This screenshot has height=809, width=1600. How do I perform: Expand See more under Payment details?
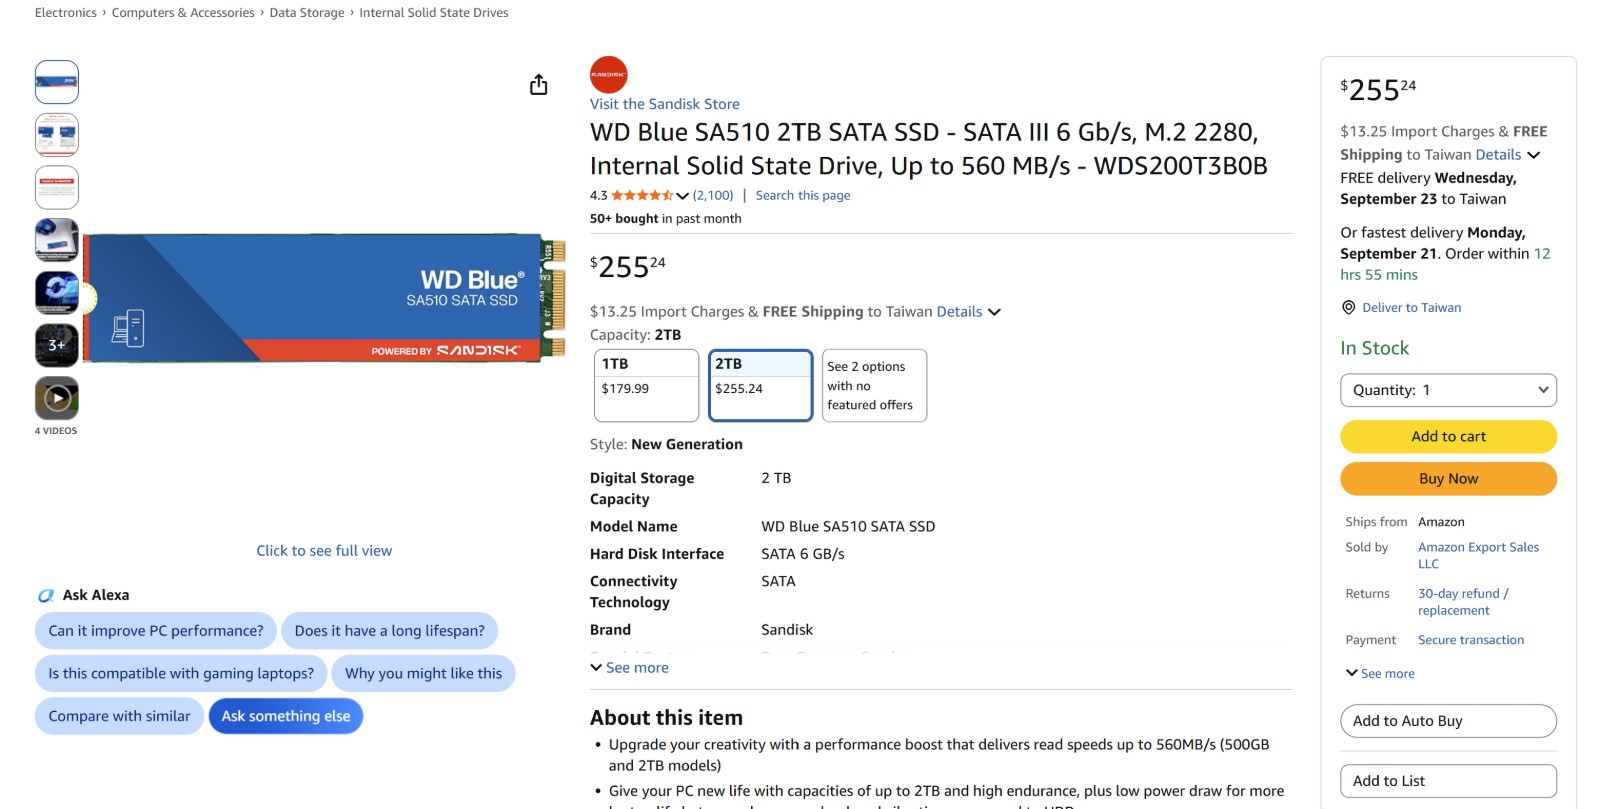1380,674
